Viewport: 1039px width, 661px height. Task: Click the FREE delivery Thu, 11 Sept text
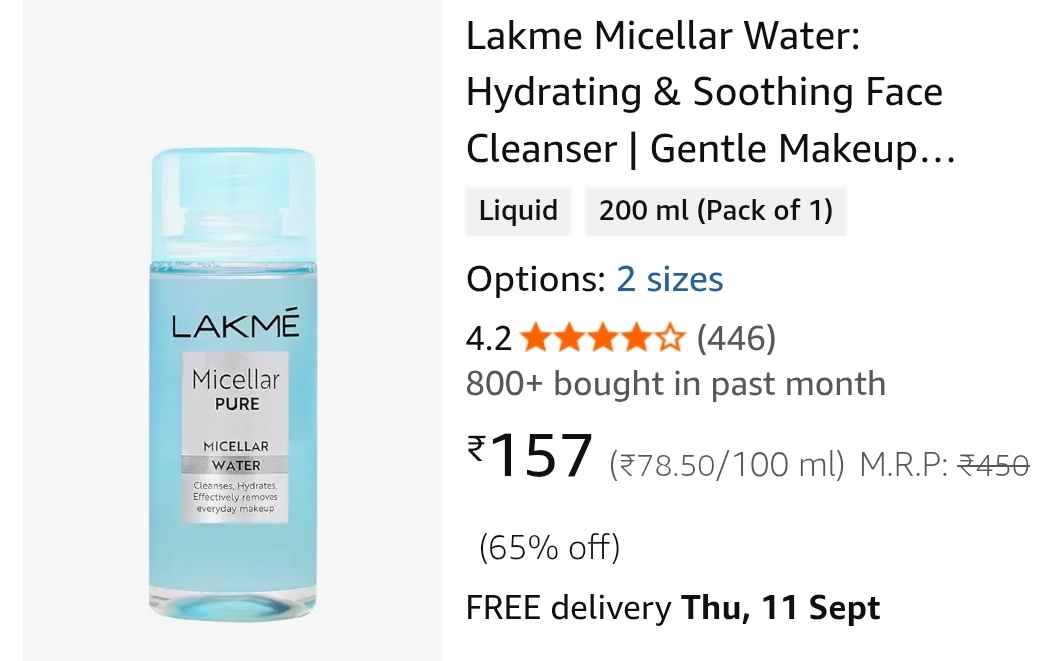(673, 607)
